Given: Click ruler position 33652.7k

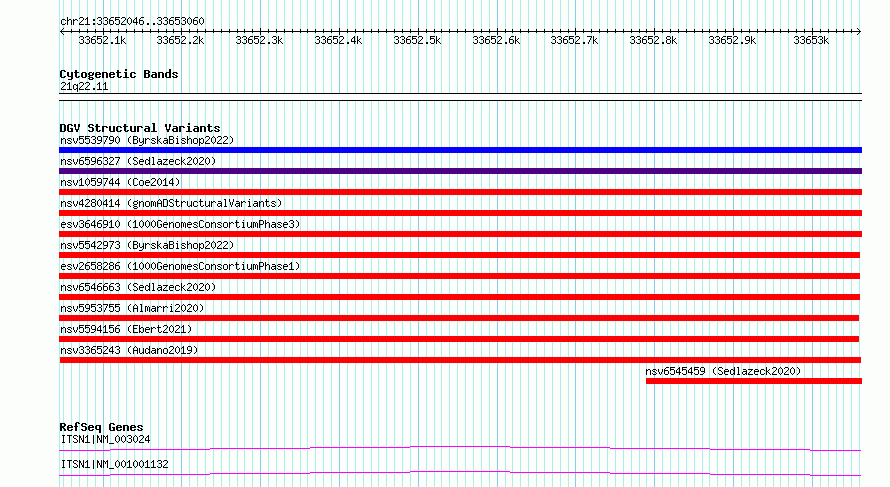Looking at the screenshot, I should click(x=574, y=40).
